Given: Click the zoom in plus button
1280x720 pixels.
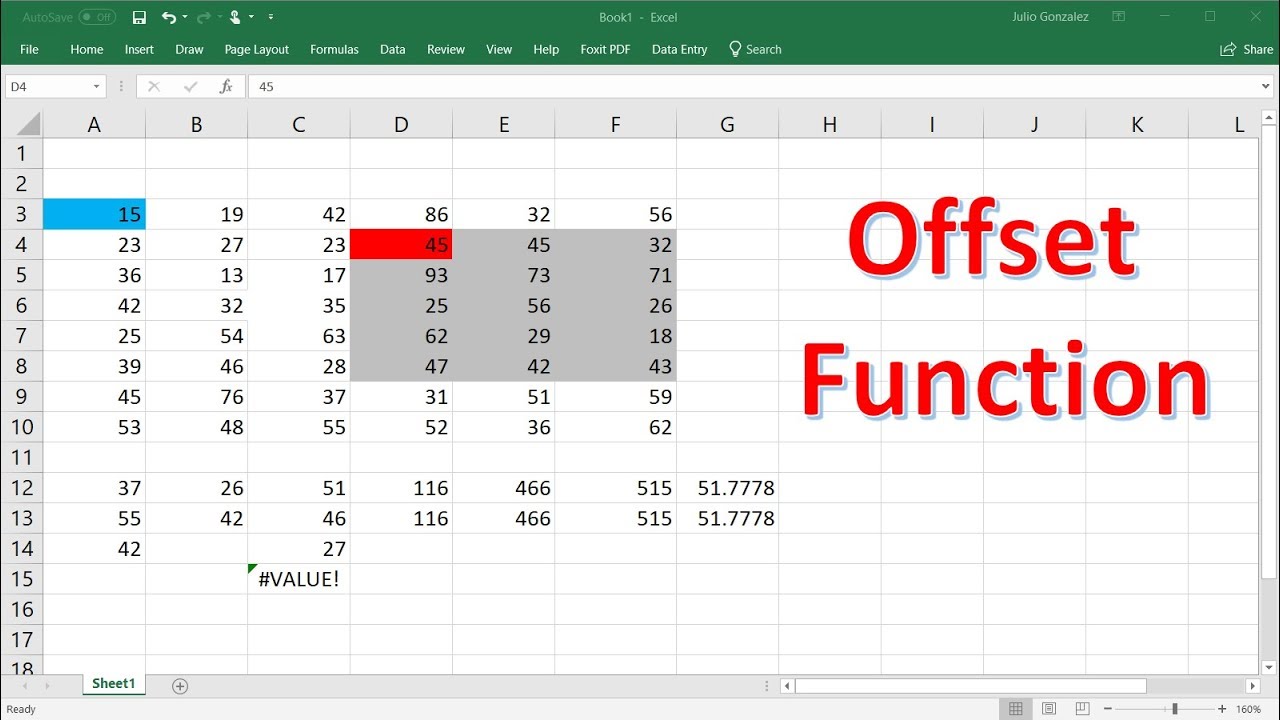Looking at the screenshot, I should [1222, 709].
